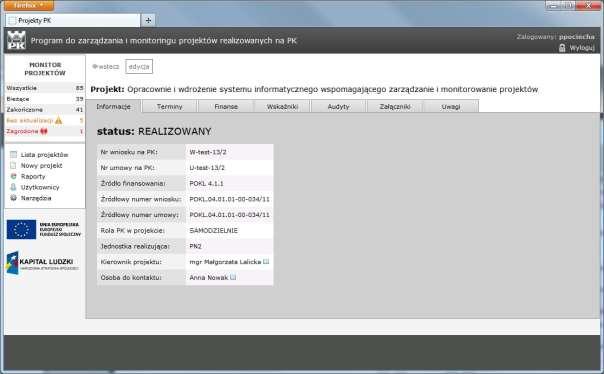Click the value SAMODZIELNIE
This screenshot has height=374, width=604.
(x=213, y=230)
